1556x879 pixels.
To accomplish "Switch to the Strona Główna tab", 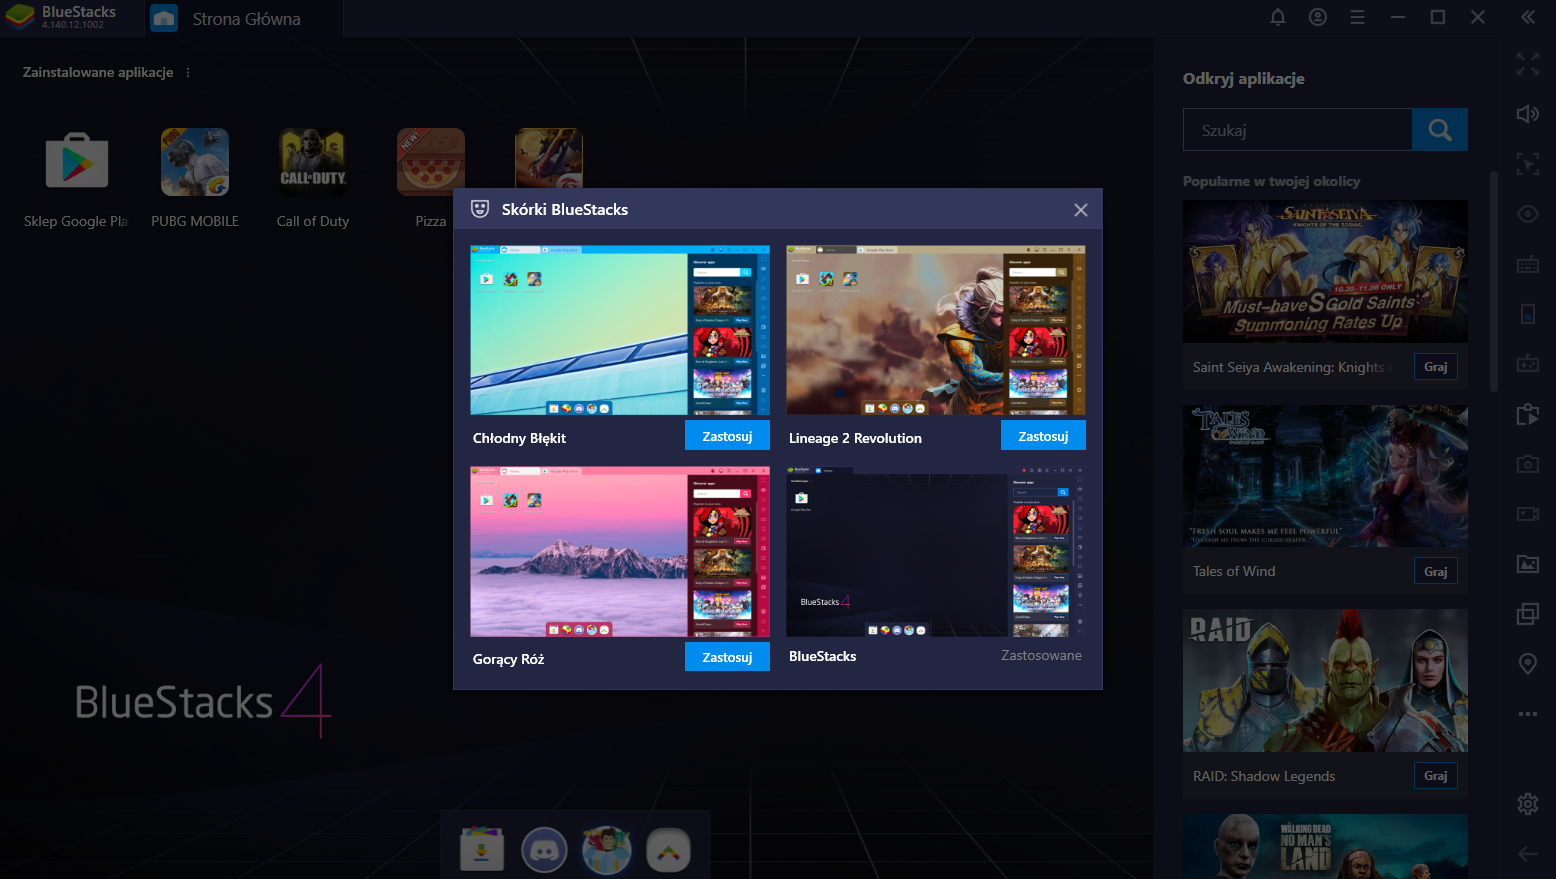I will pos(245,19).
